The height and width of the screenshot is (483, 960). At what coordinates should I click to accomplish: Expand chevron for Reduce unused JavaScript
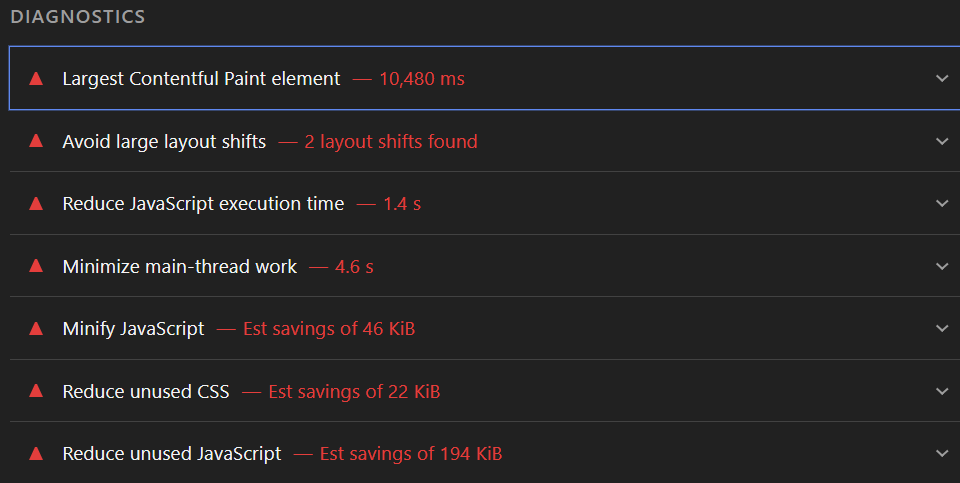(x=941, y=453)
